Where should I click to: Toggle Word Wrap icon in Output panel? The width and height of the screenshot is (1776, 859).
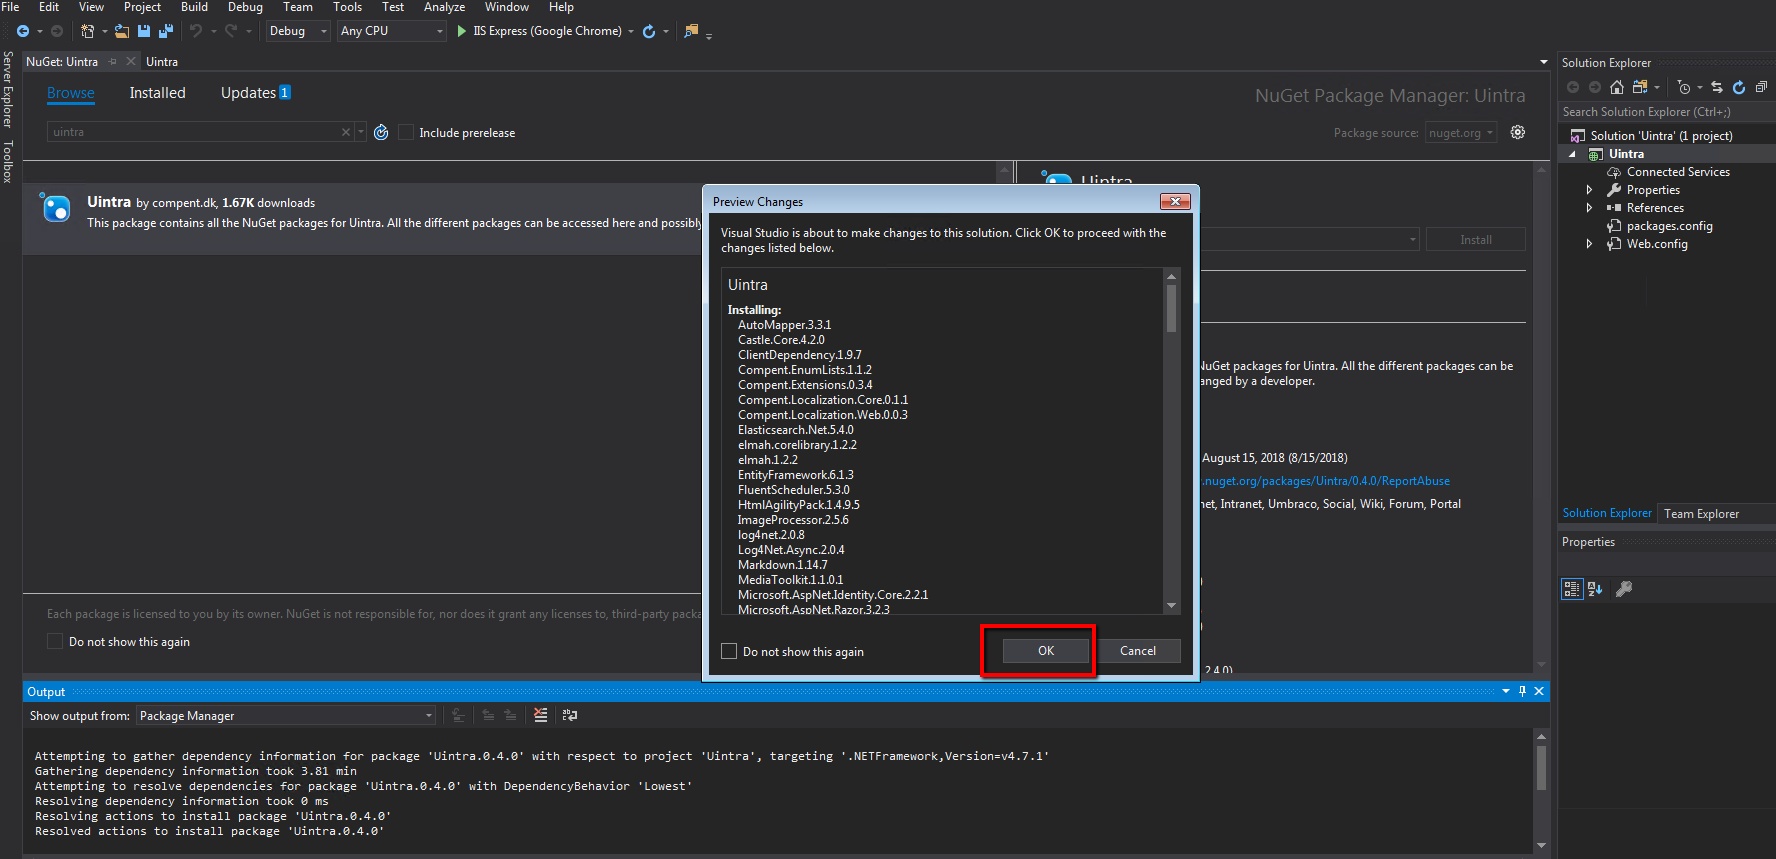[x=570, y=715]
